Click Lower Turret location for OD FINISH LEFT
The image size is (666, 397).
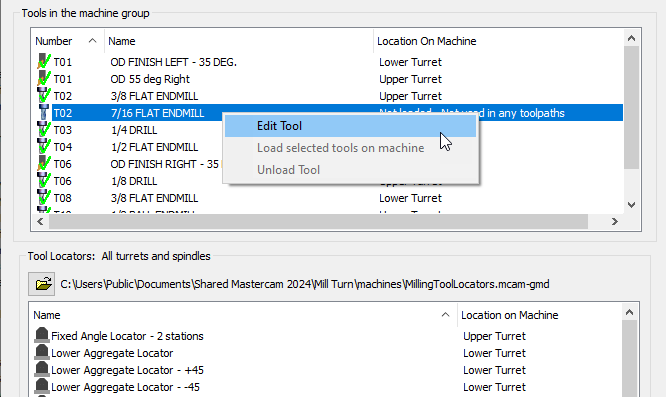click(410, 62)
